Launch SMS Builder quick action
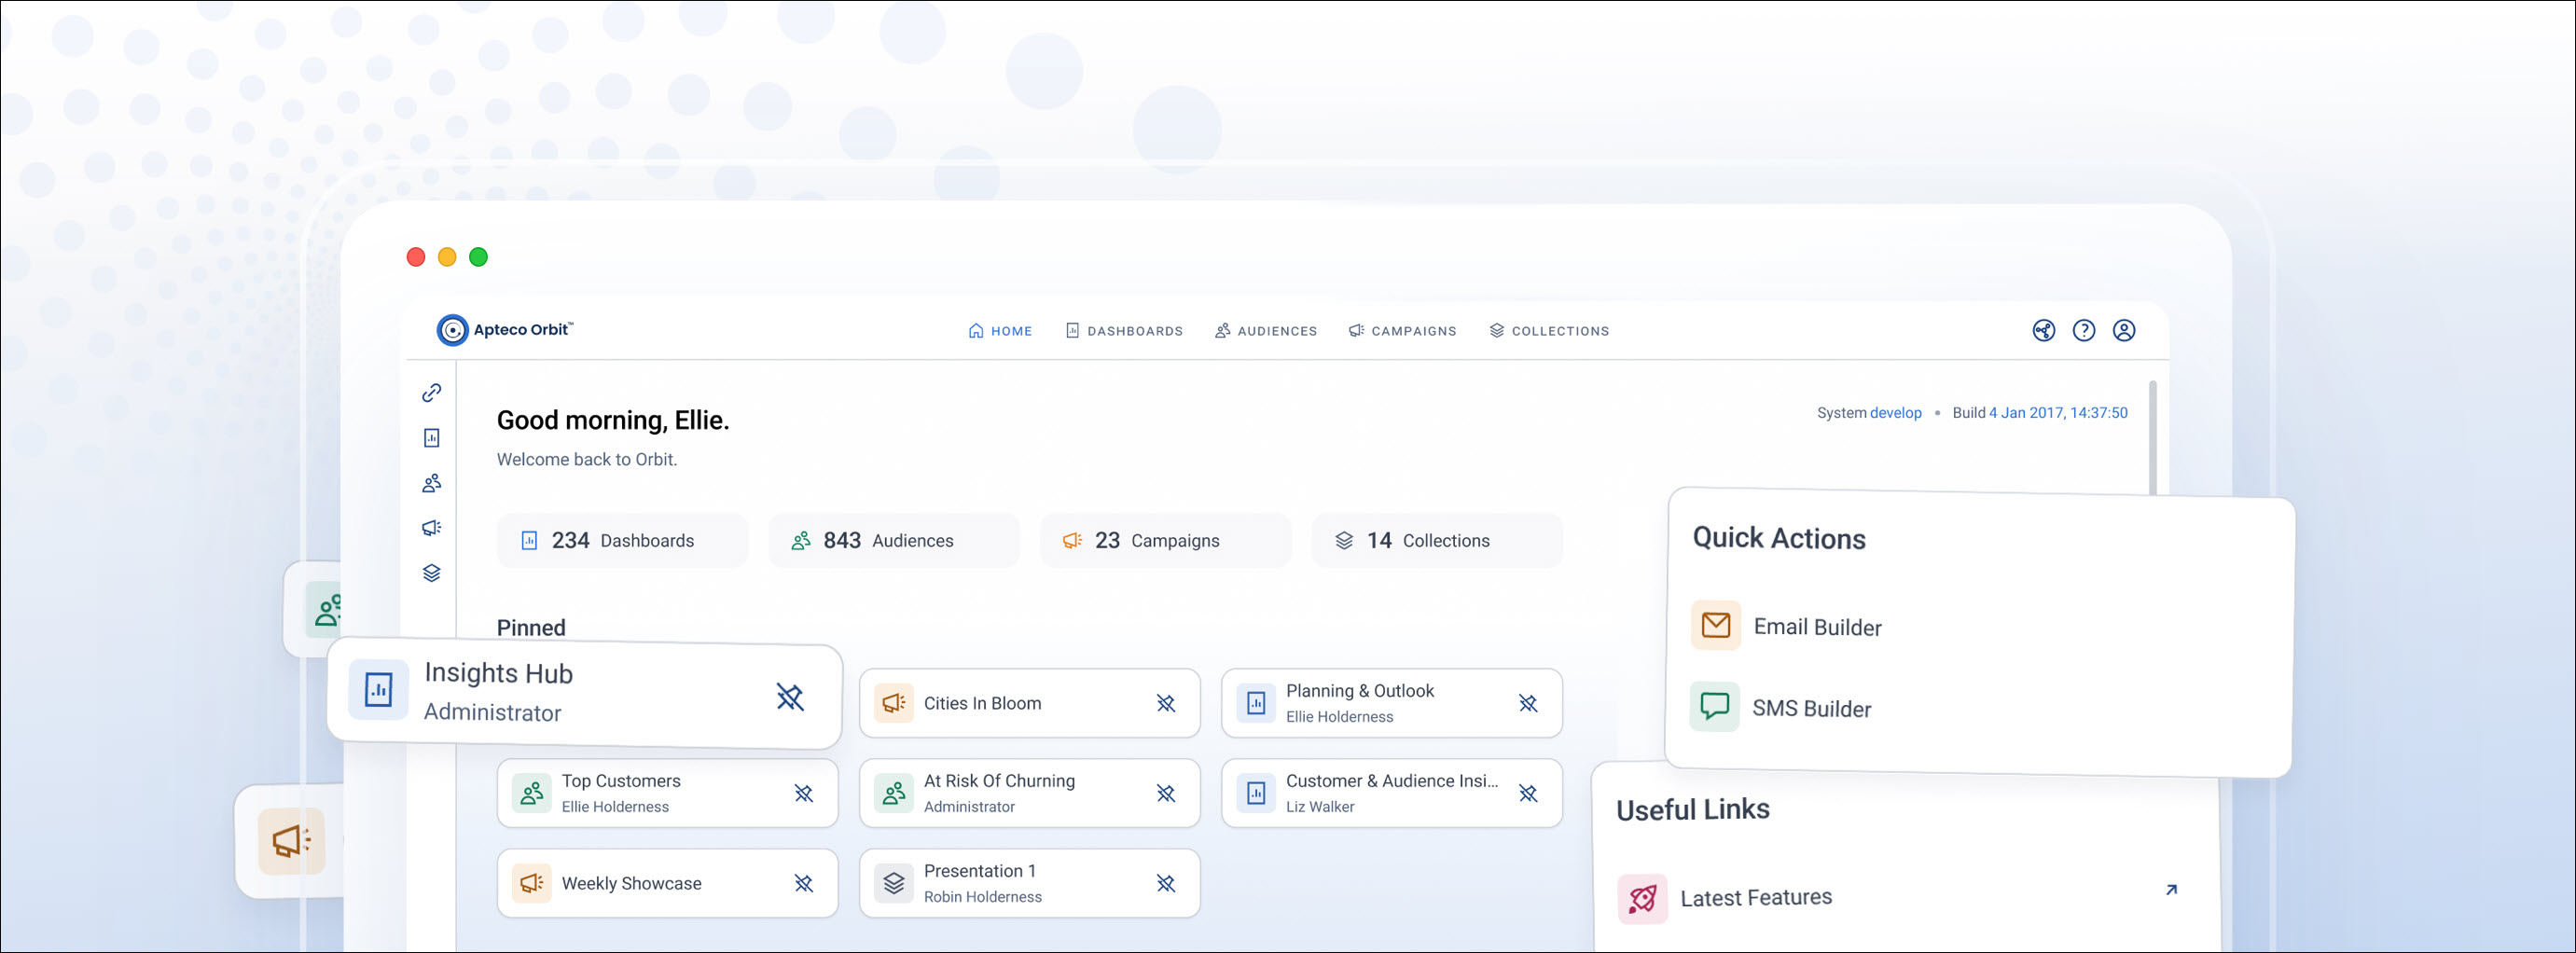The image size is (2576, 953). [x=1781, y=708]
